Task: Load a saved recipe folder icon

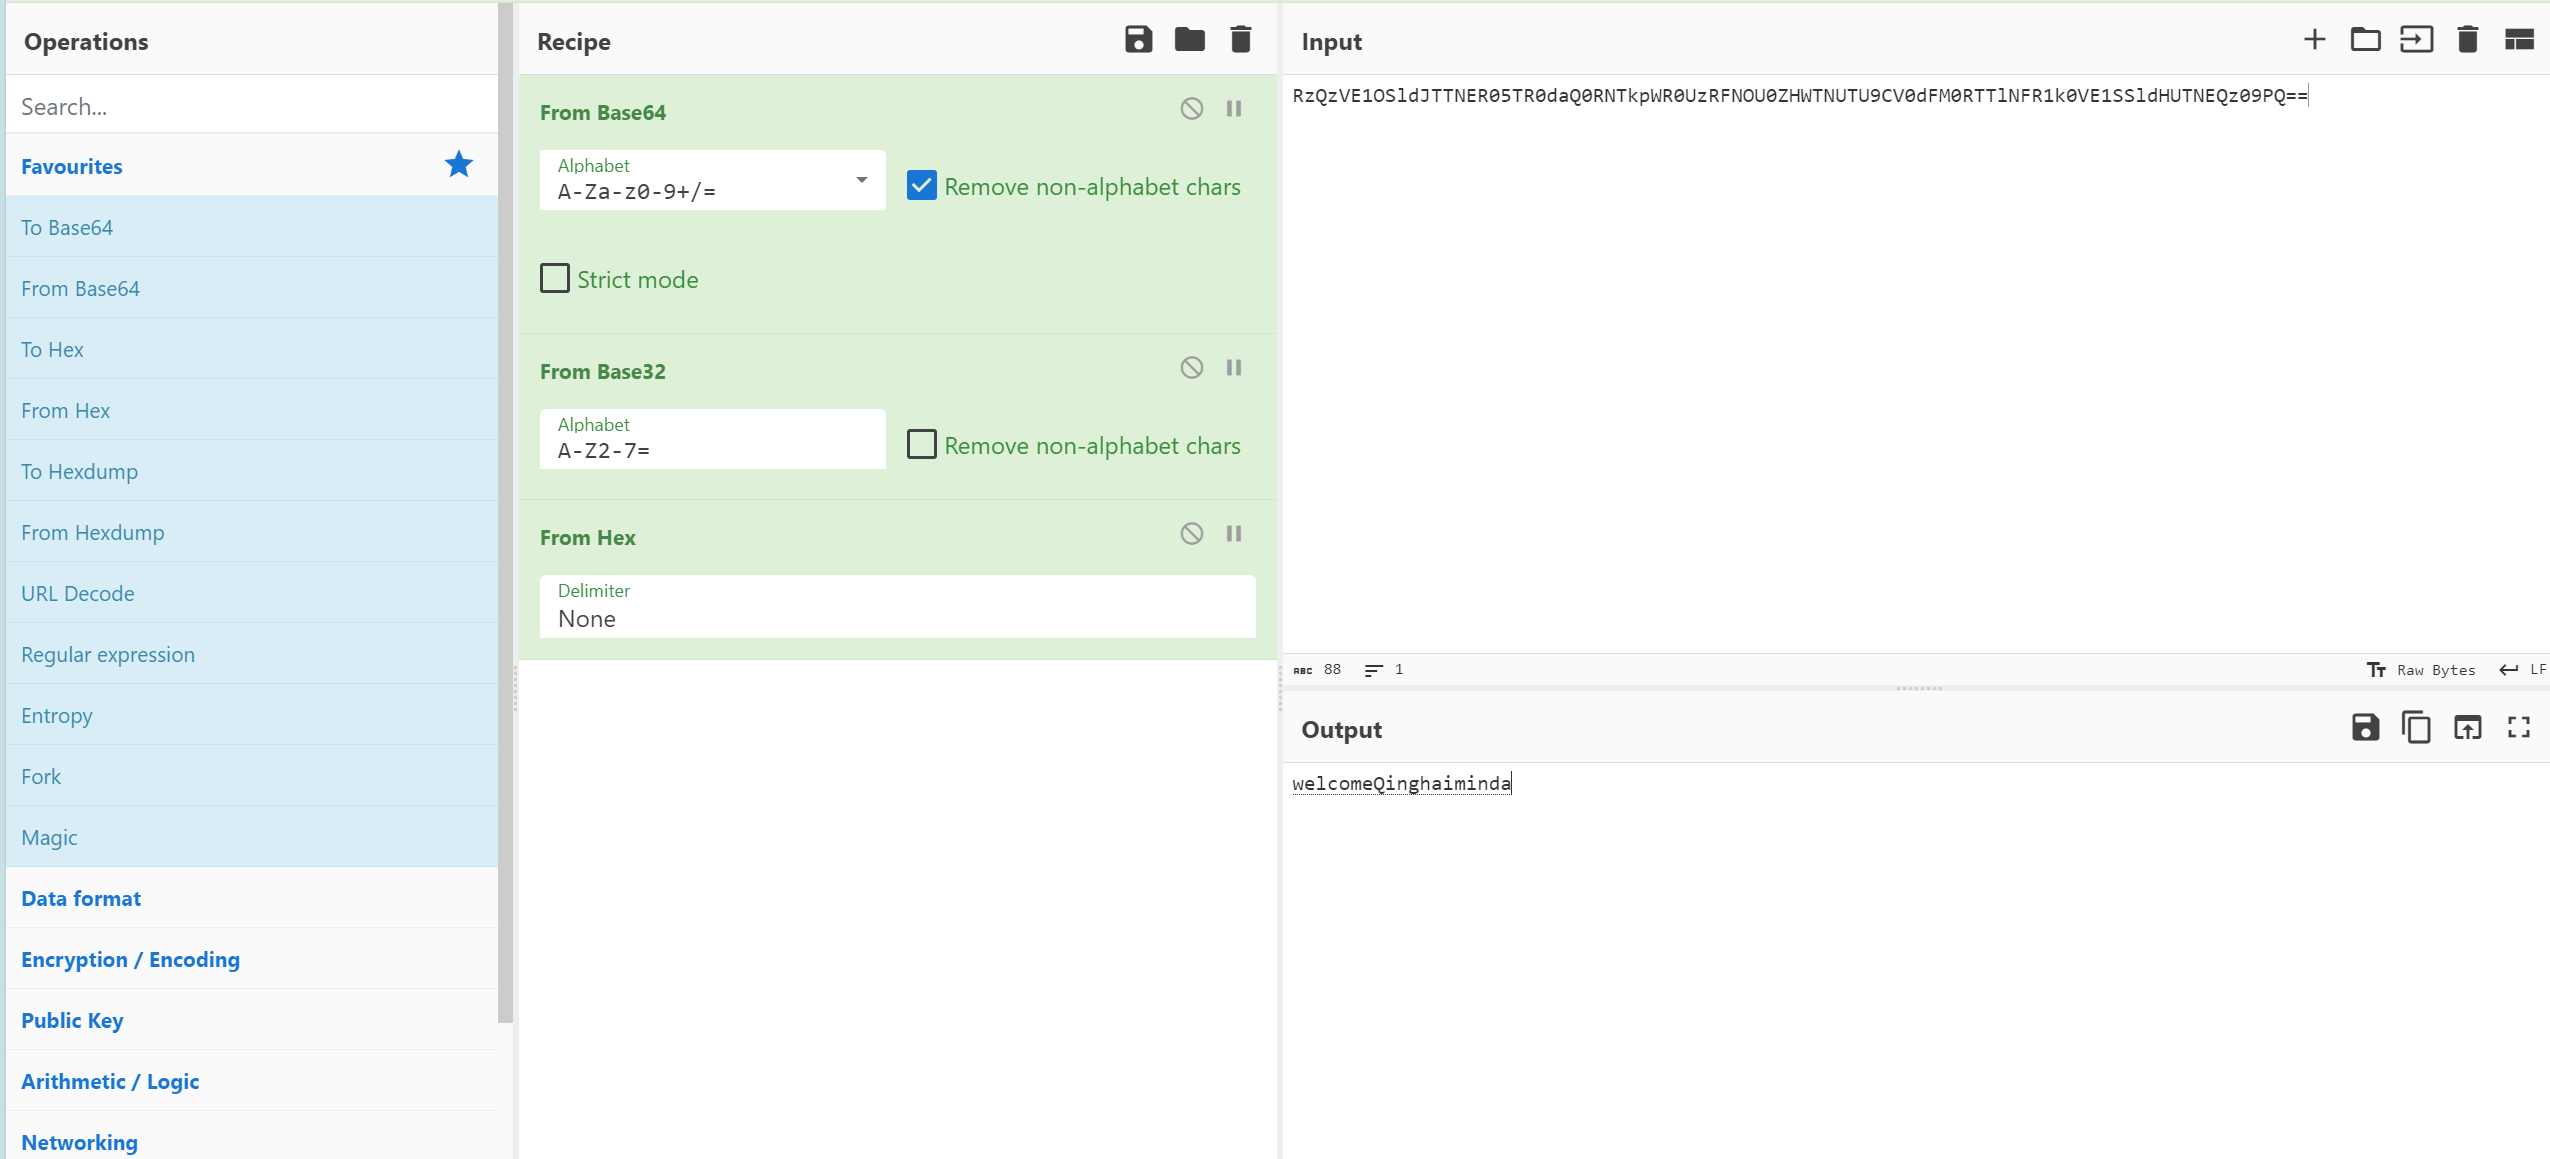Action: (x=1189, y=40)
